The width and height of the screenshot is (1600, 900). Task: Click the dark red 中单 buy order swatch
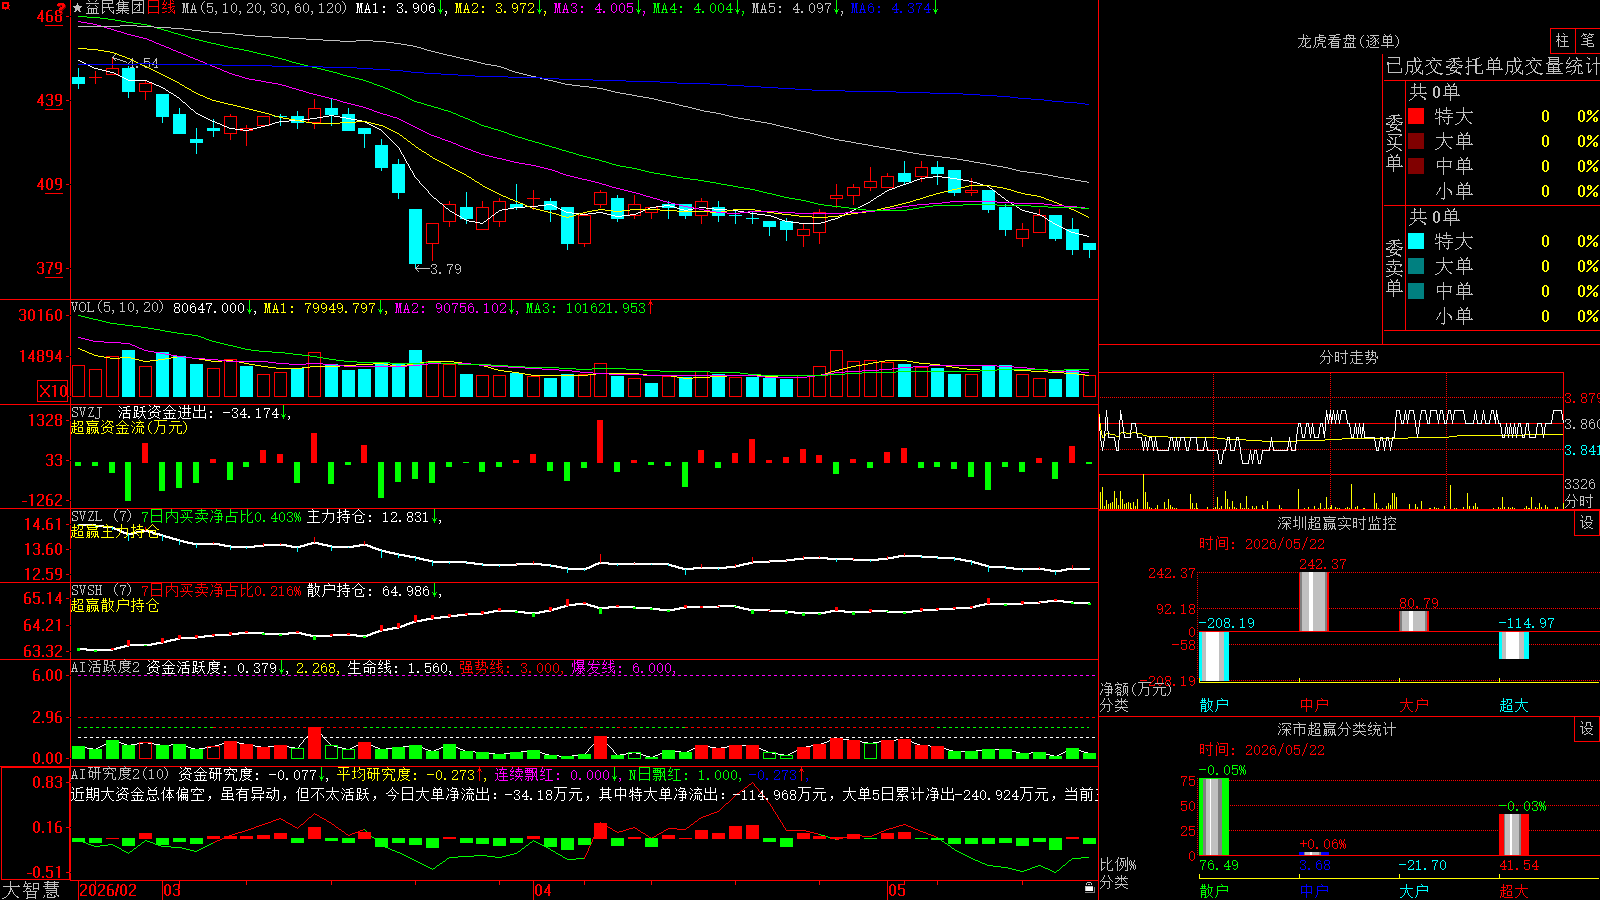(x=1416, y=166)
